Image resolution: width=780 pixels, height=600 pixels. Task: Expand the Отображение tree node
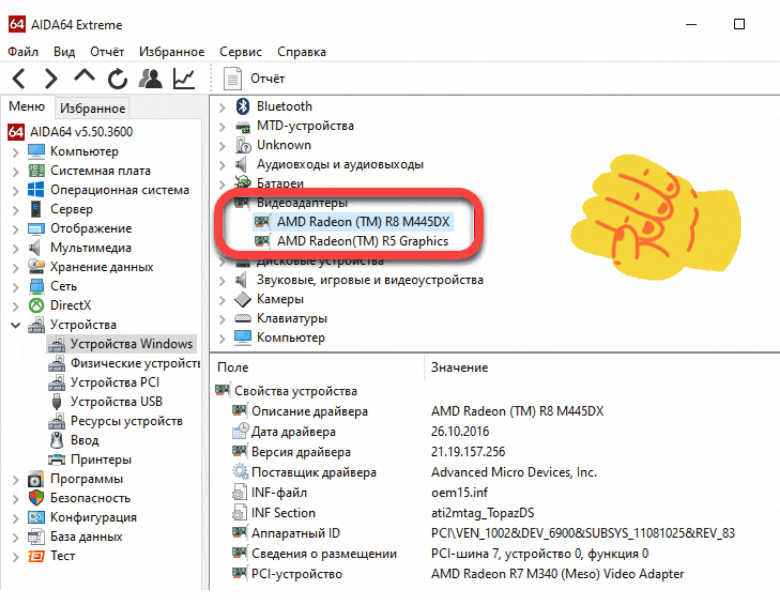pos(15,229)
